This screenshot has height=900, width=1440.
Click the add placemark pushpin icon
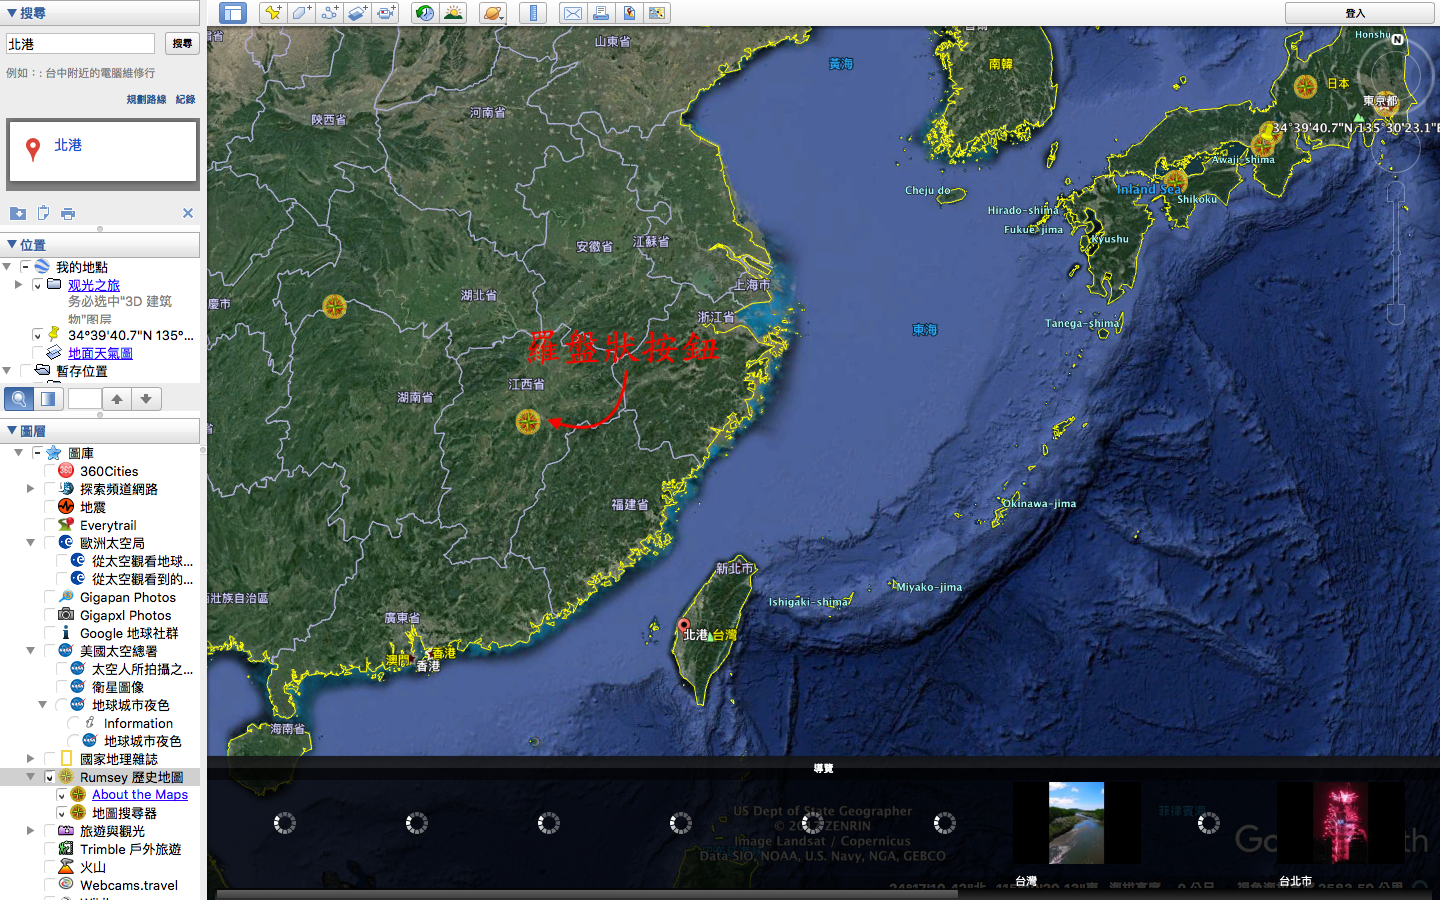(x=272, y=13)
